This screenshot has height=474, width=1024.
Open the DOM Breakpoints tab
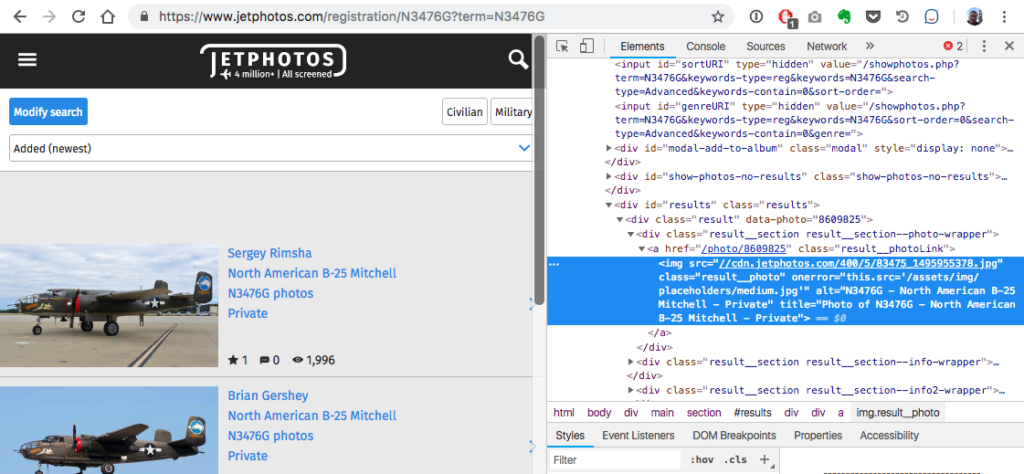click(x=734, y=435)
